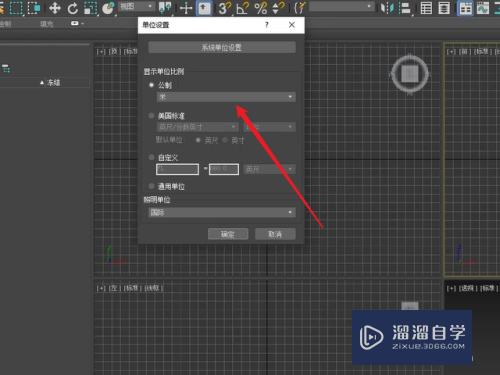
Task: Toggle the Angle Snap icon
Action: coord(242,8)
